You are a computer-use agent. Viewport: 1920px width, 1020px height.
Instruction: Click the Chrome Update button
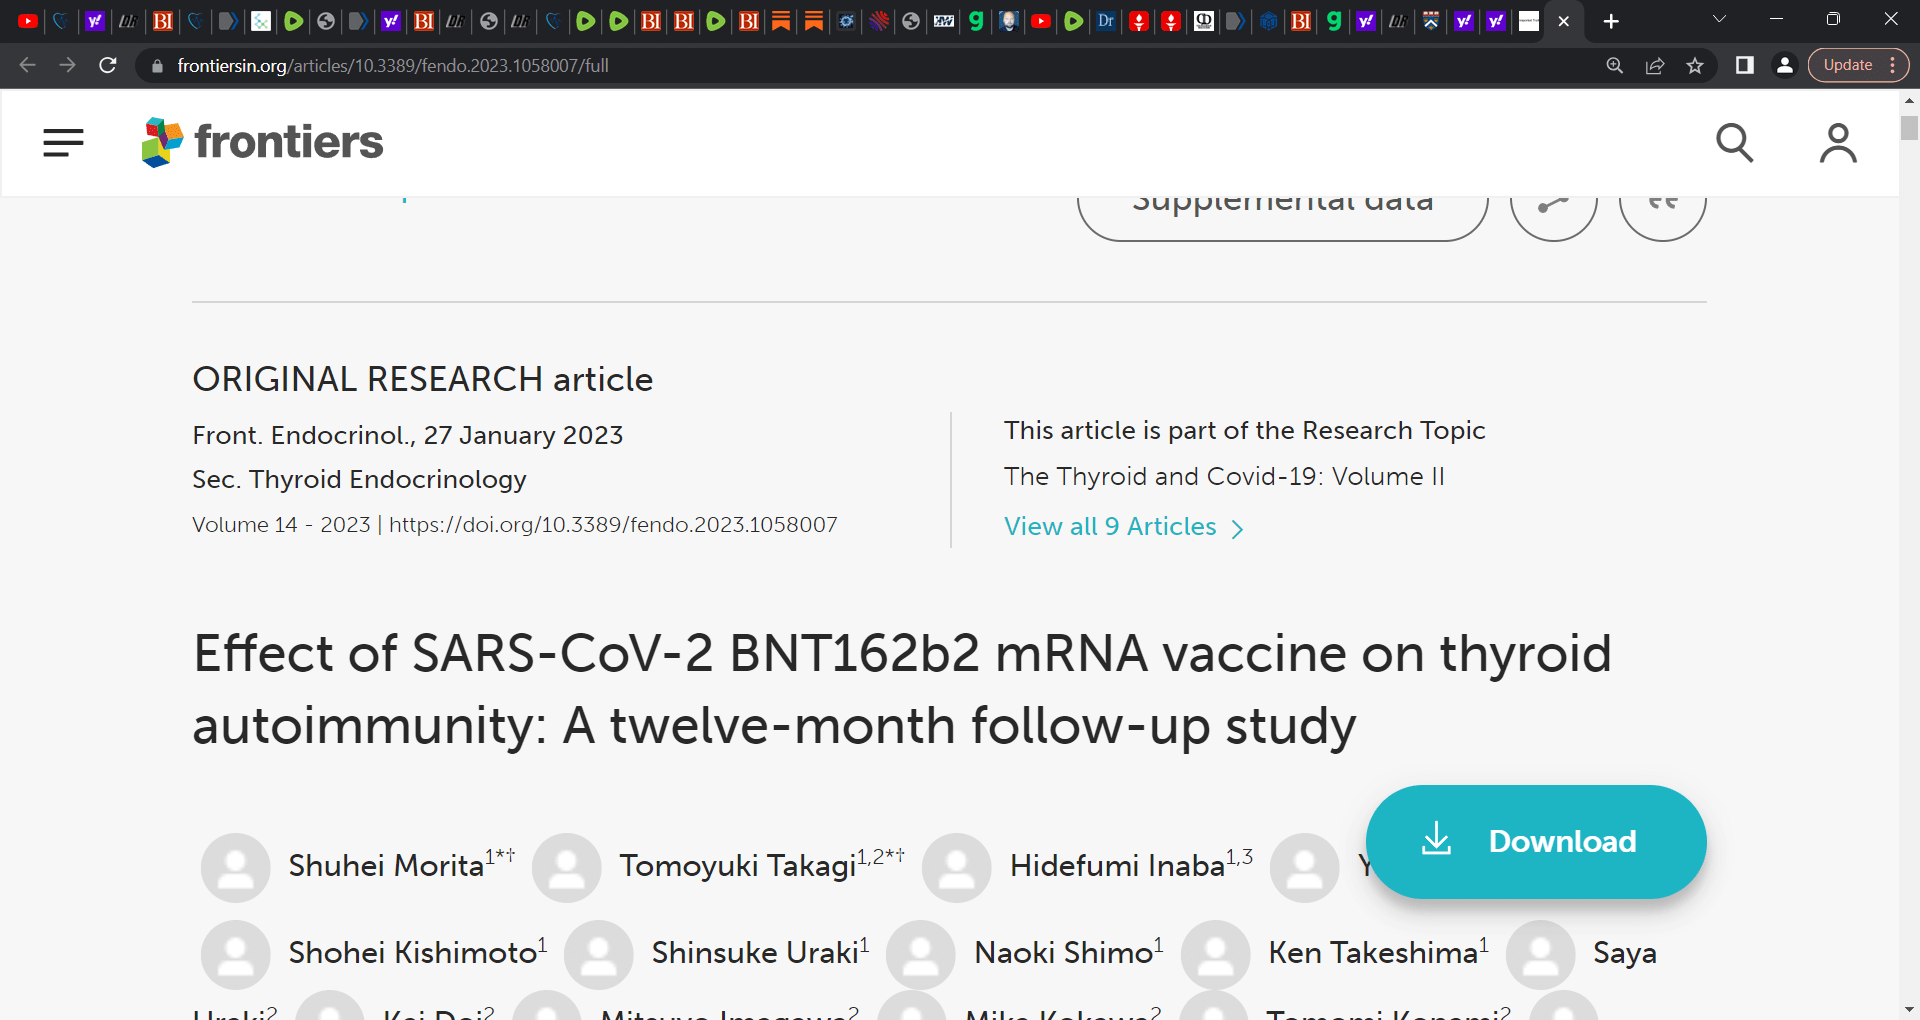1847,65
